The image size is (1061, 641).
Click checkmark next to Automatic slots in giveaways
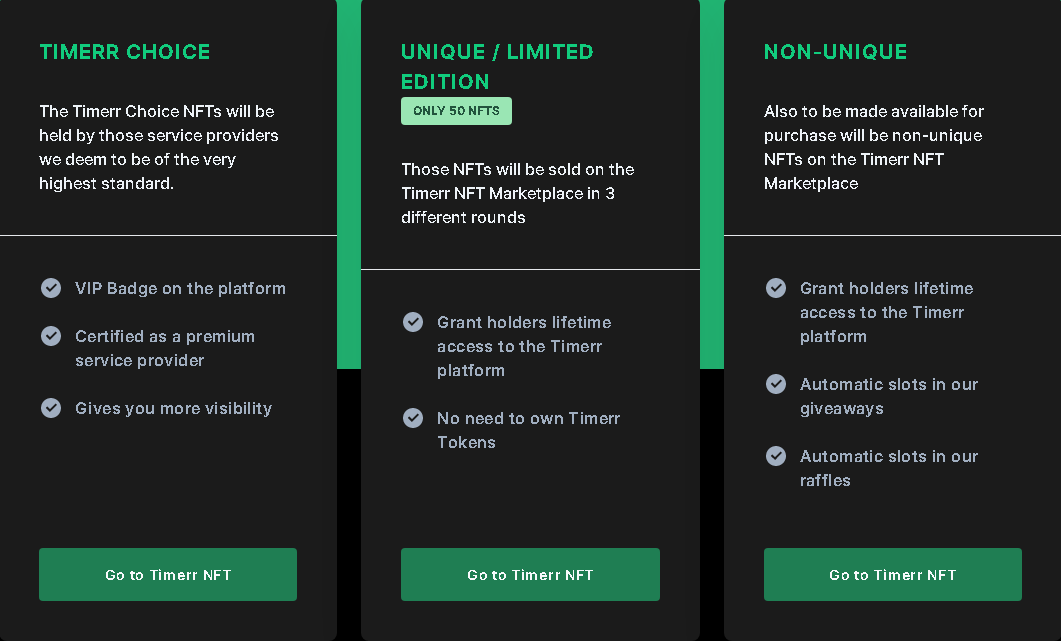[776, 384]
